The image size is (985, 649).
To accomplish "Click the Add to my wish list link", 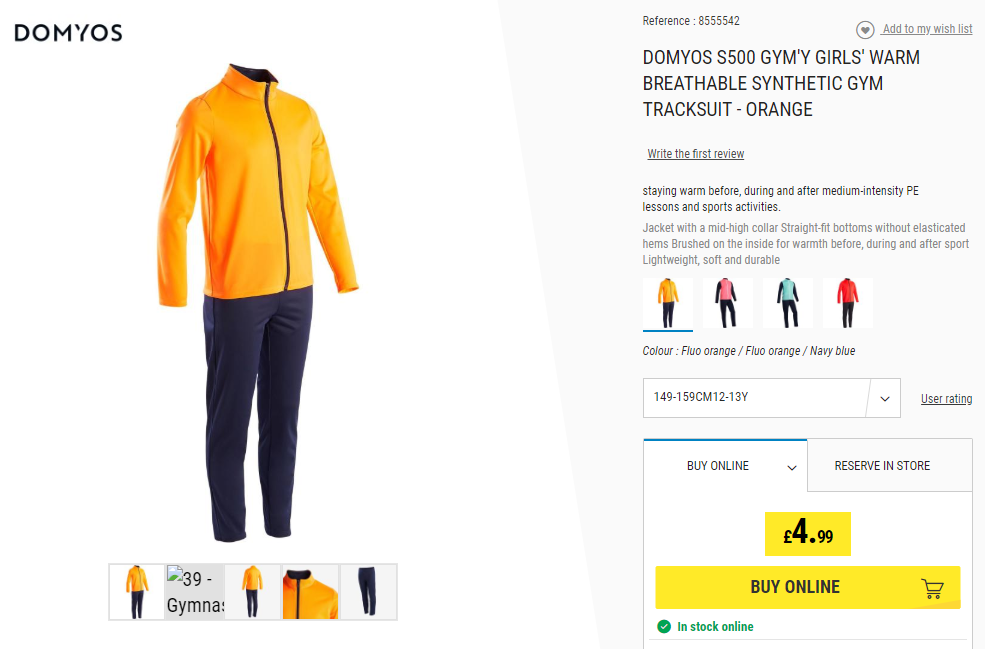I will click(x=927, y=29).
